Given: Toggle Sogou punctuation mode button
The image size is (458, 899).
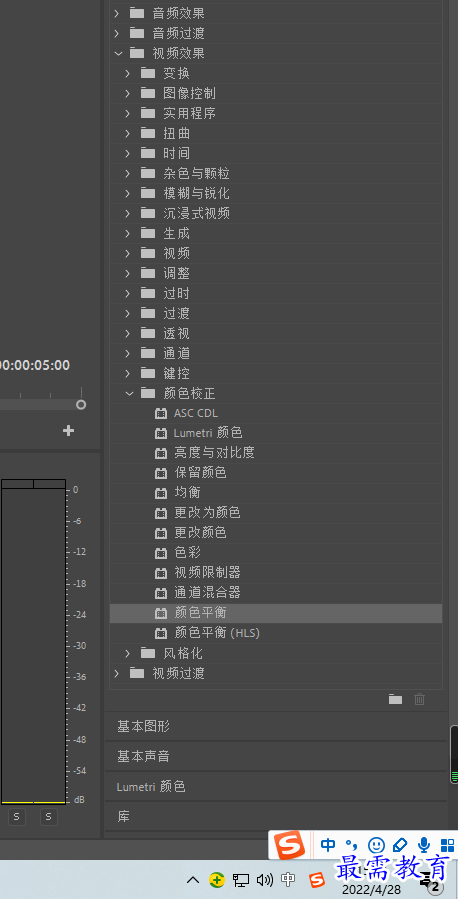Looking at the screenshot, I should pyautogui.click(x=352, y=845).
